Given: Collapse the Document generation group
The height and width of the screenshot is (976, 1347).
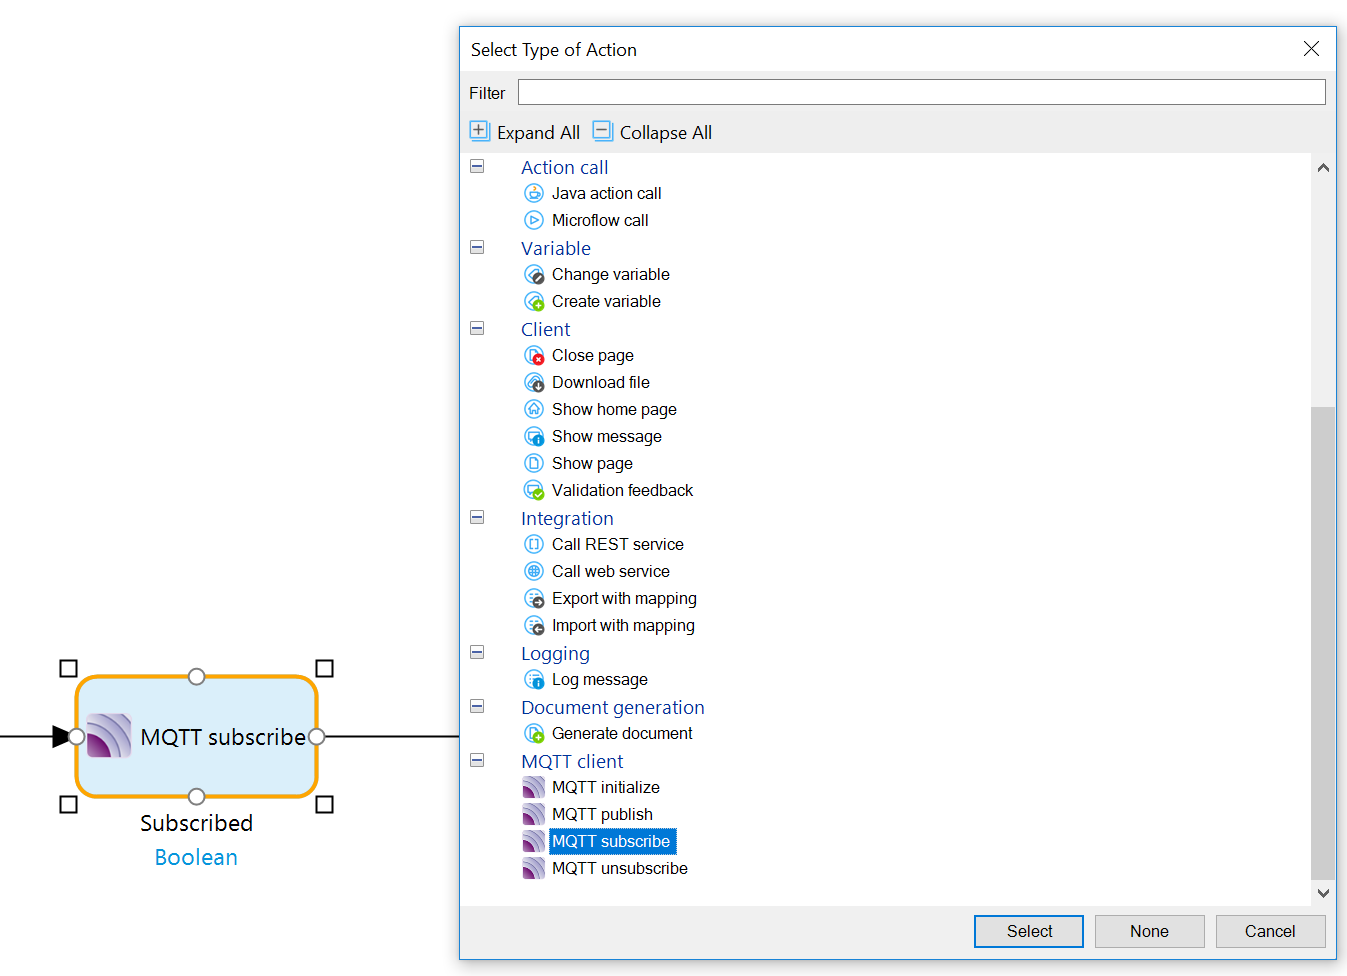Looking at the screenshot, I should click(477, 706).
